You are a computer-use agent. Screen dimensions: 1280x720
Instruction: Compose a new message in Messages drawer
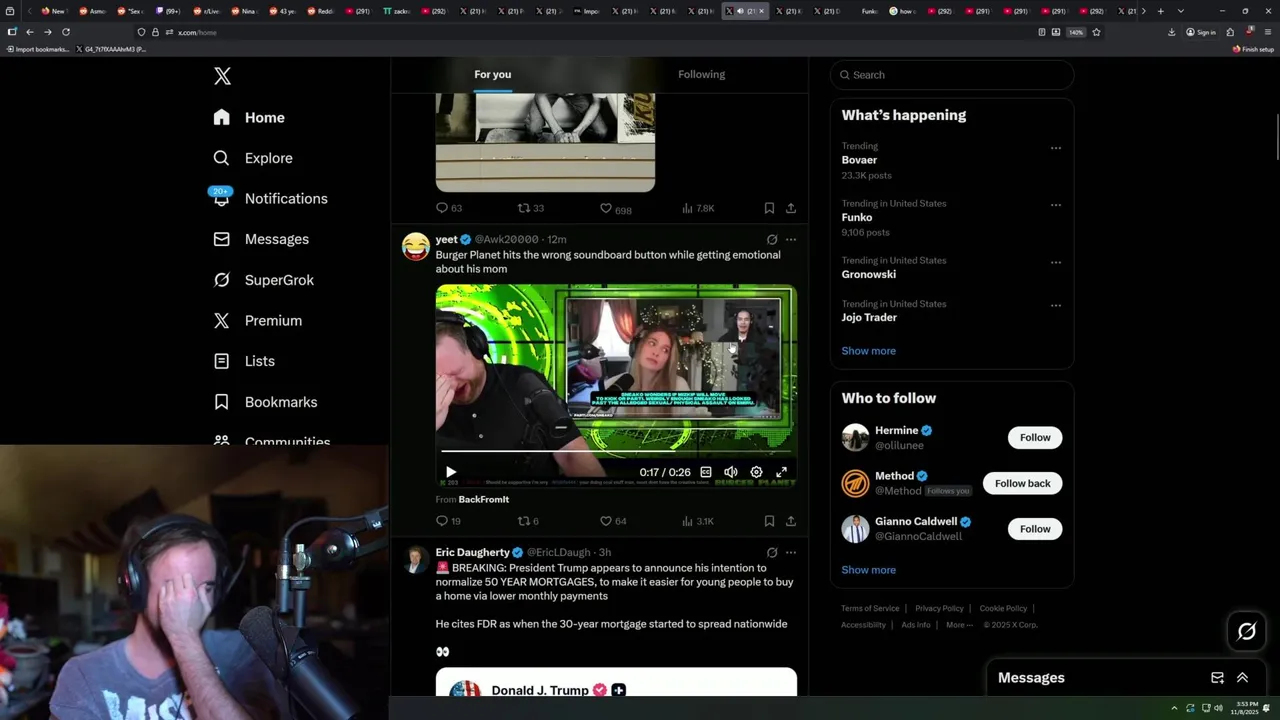(x=1217, y=678)
